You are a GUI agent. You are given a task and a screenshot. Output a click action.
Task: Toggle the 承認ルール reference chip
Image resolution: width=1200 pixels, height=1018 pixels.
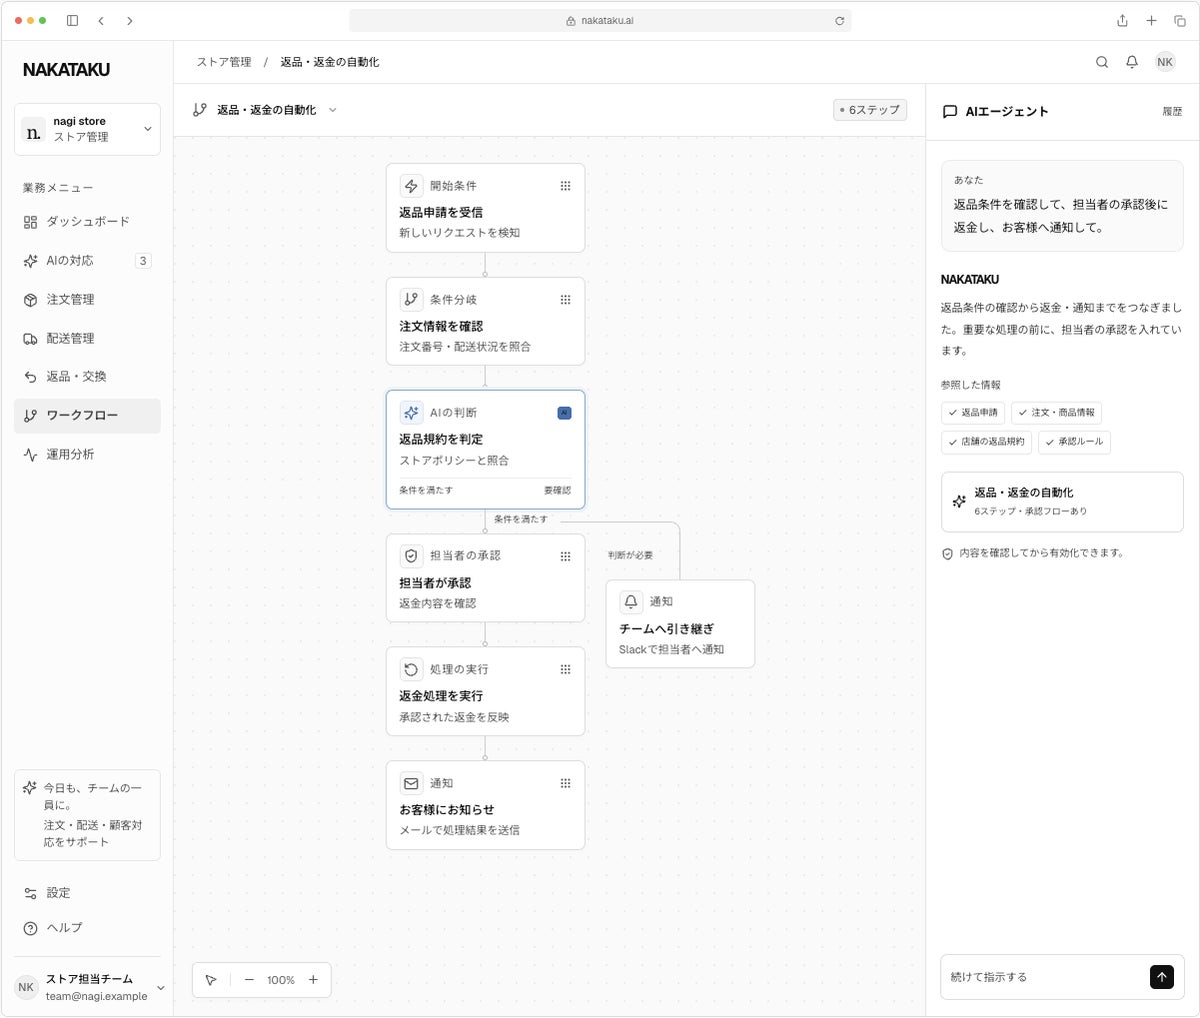(1074, 441)
